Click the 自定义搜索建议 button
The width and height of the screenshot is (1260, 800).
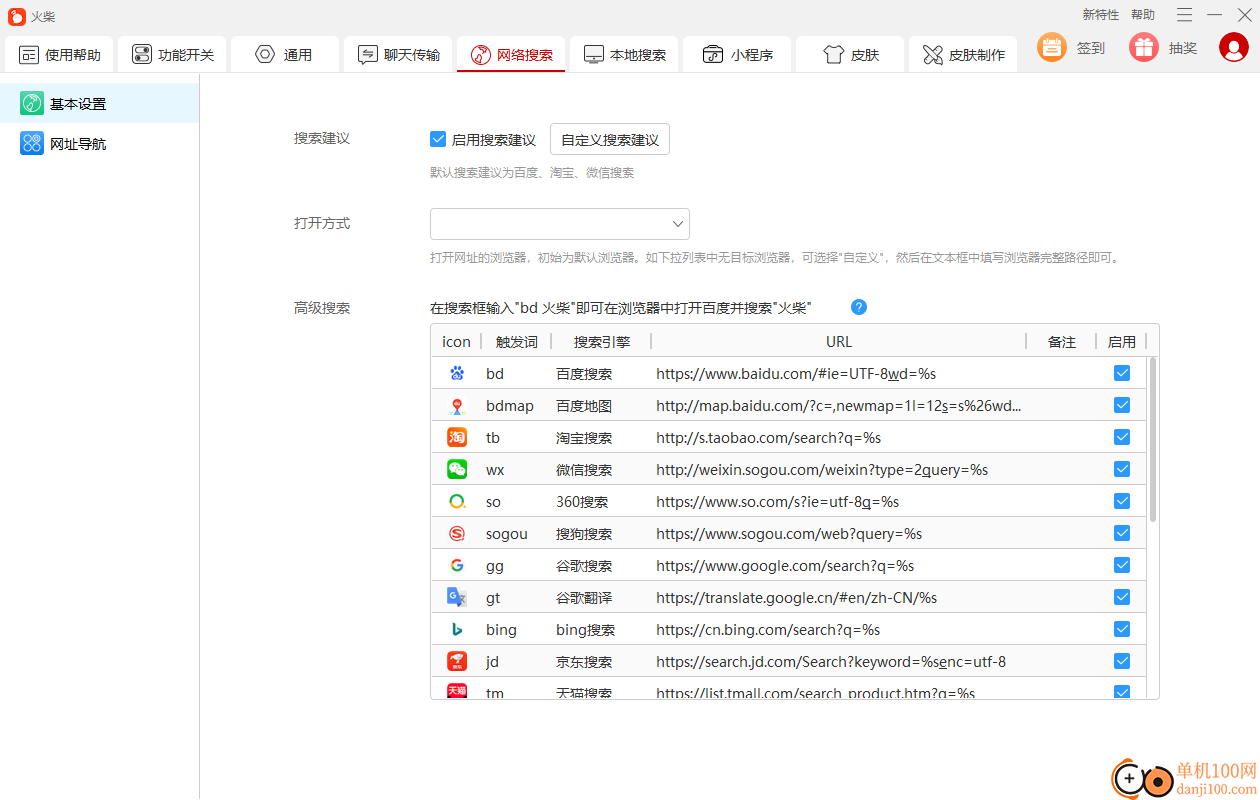(610, 140)
